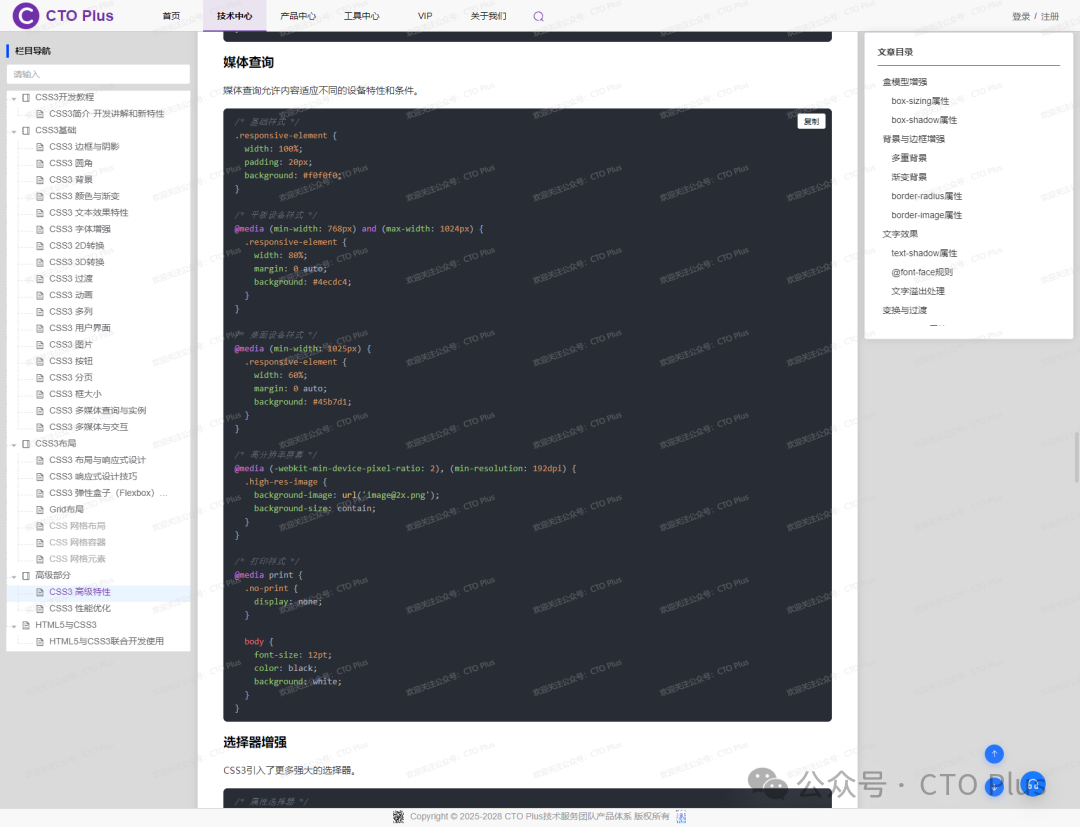
Task: Collapse the CSS3布局 tree node arrow
Action: (14, 444)
